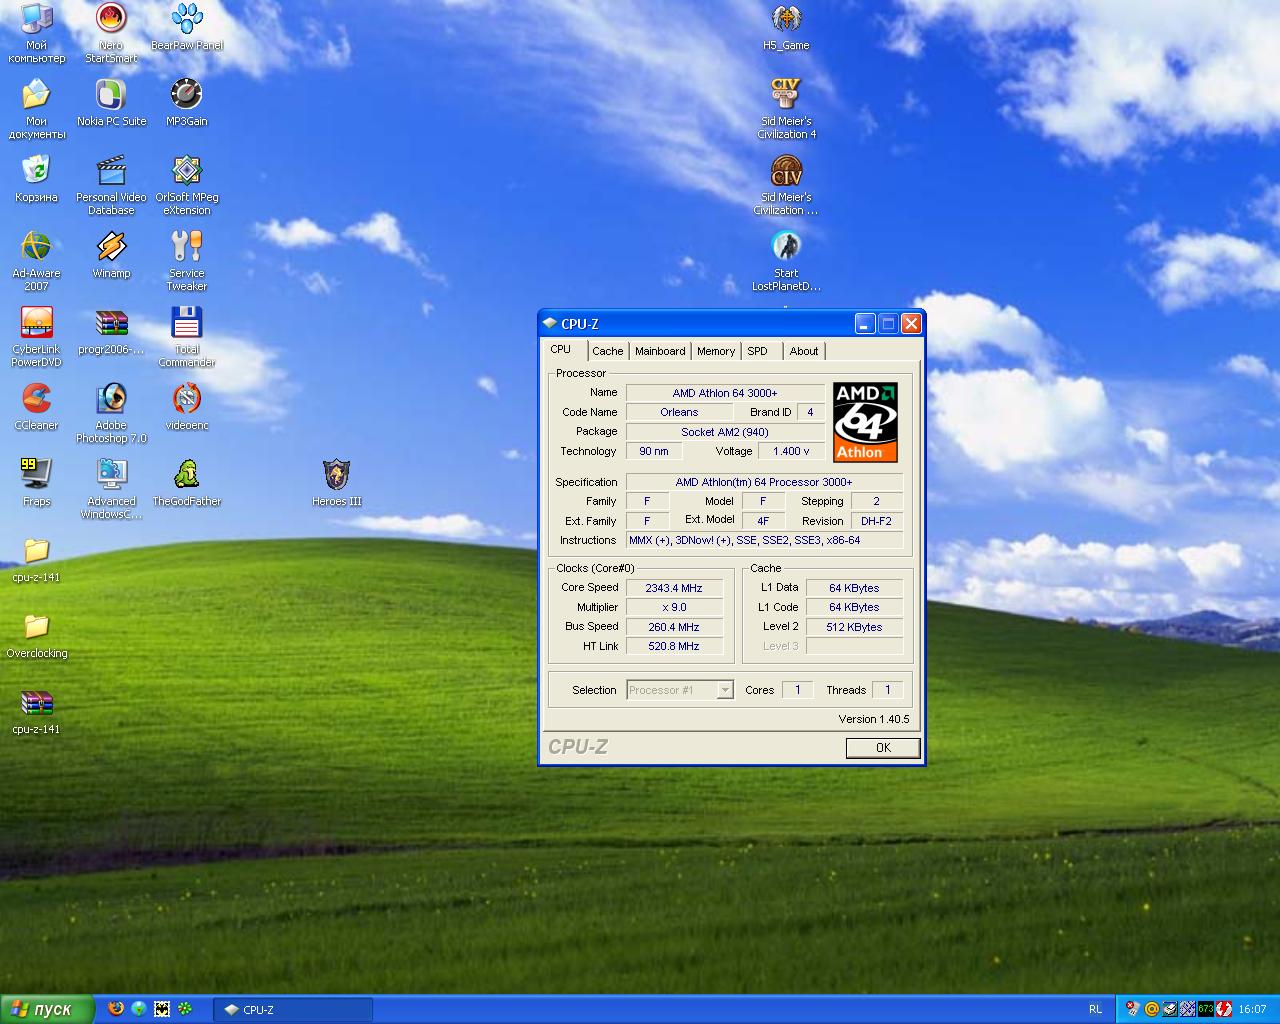Click the Level 2 value 512 KBytes
The height and width of the screenshot is (1024, 1280).
click(854, 627)
